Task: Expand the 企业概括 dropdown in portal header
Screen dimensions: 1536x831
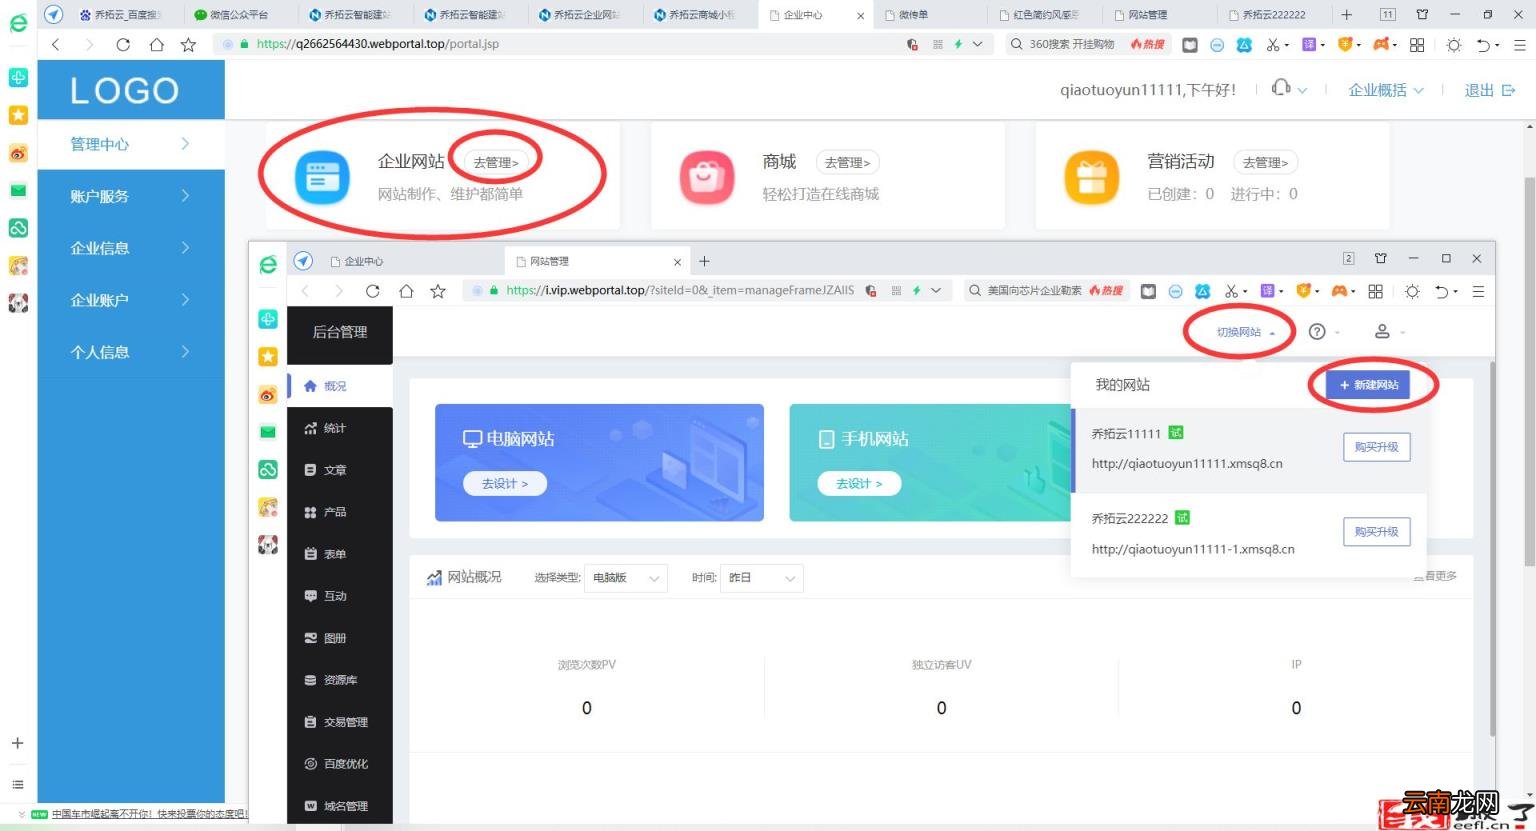Action: (x=1385, y=90)
